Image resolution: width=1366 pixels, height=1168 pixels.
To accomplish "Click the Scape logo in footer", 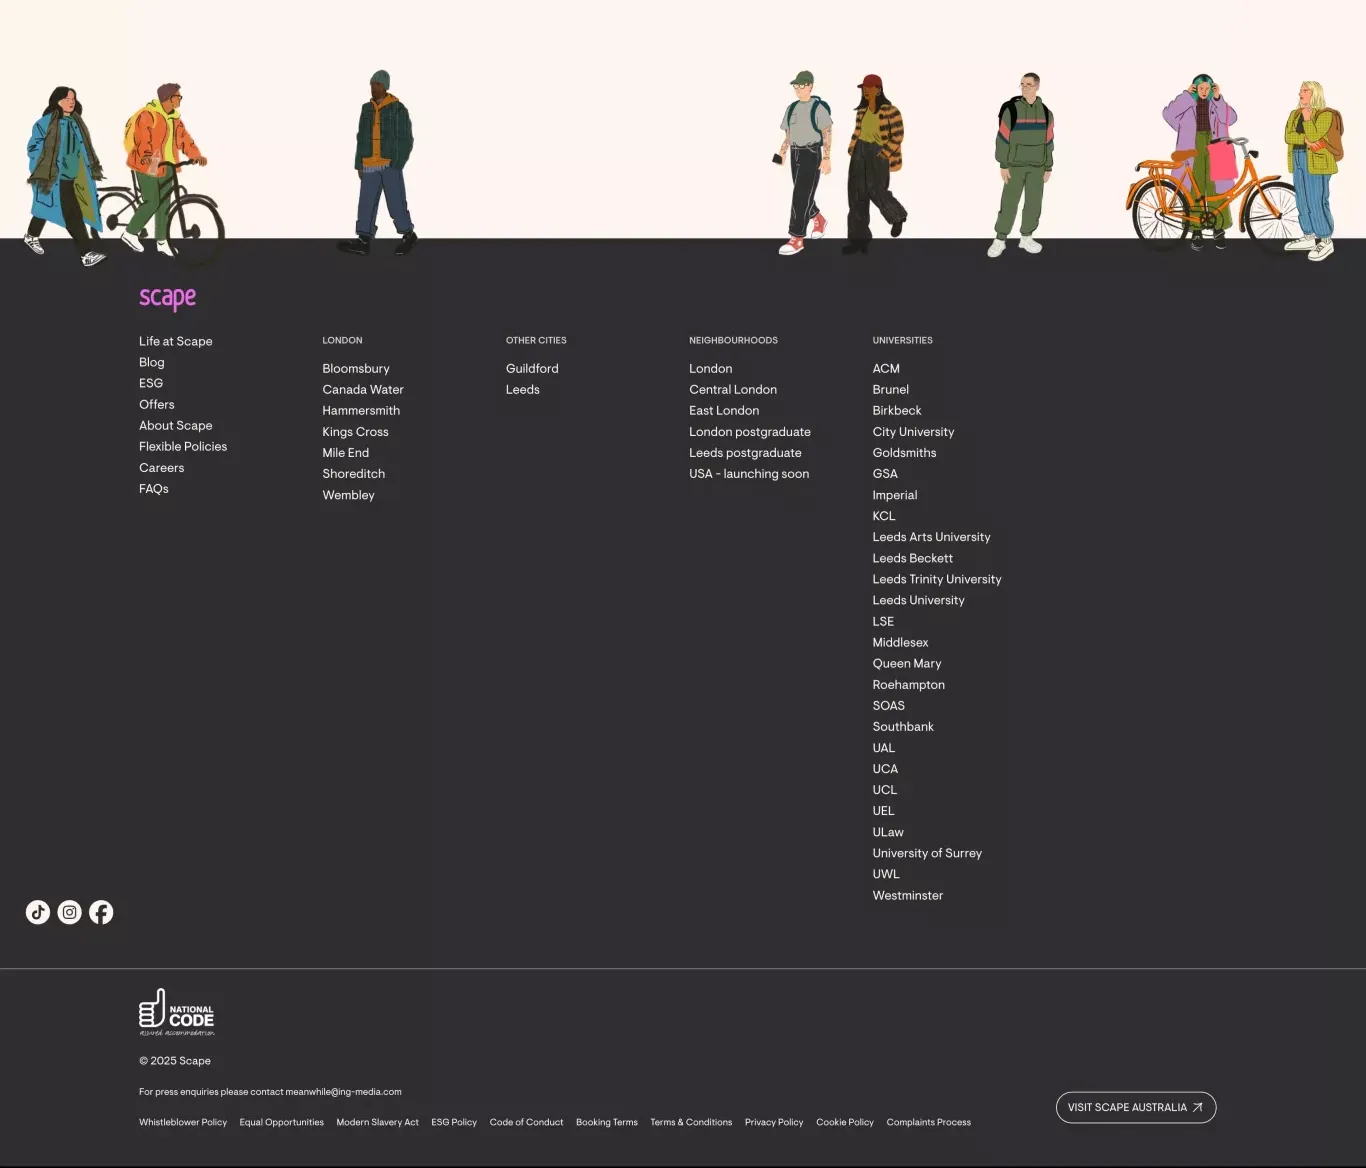I will (167, 298).
